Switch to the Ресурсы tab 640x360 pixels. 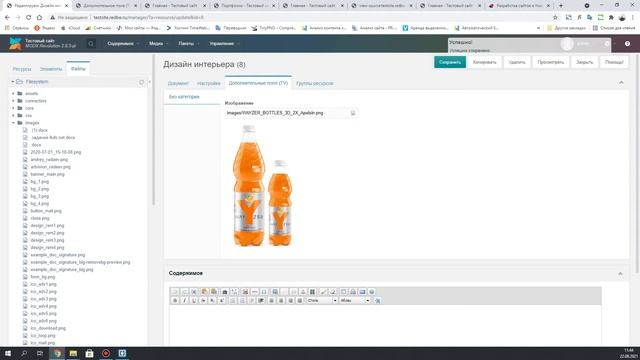click(x=22, y=69)
